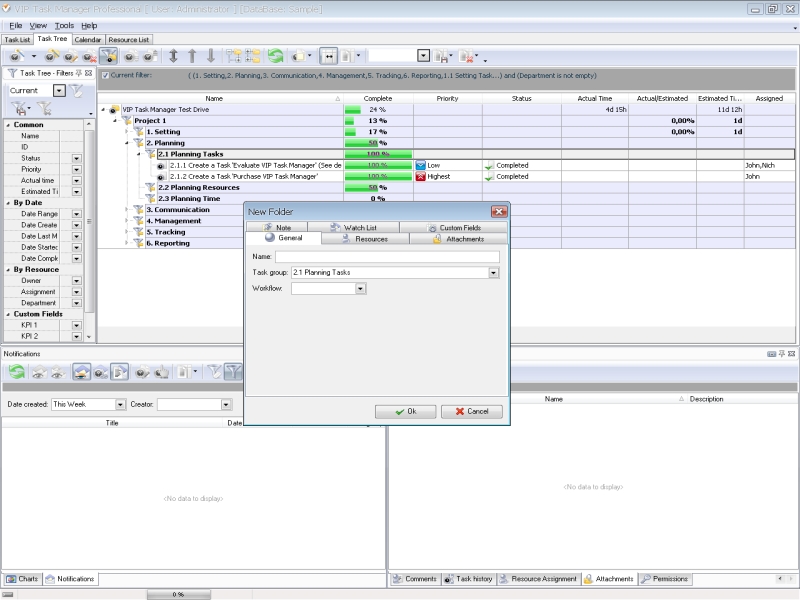Open the Workflow dropdown in New Folder
800x600 pixels.
(360, 289)
